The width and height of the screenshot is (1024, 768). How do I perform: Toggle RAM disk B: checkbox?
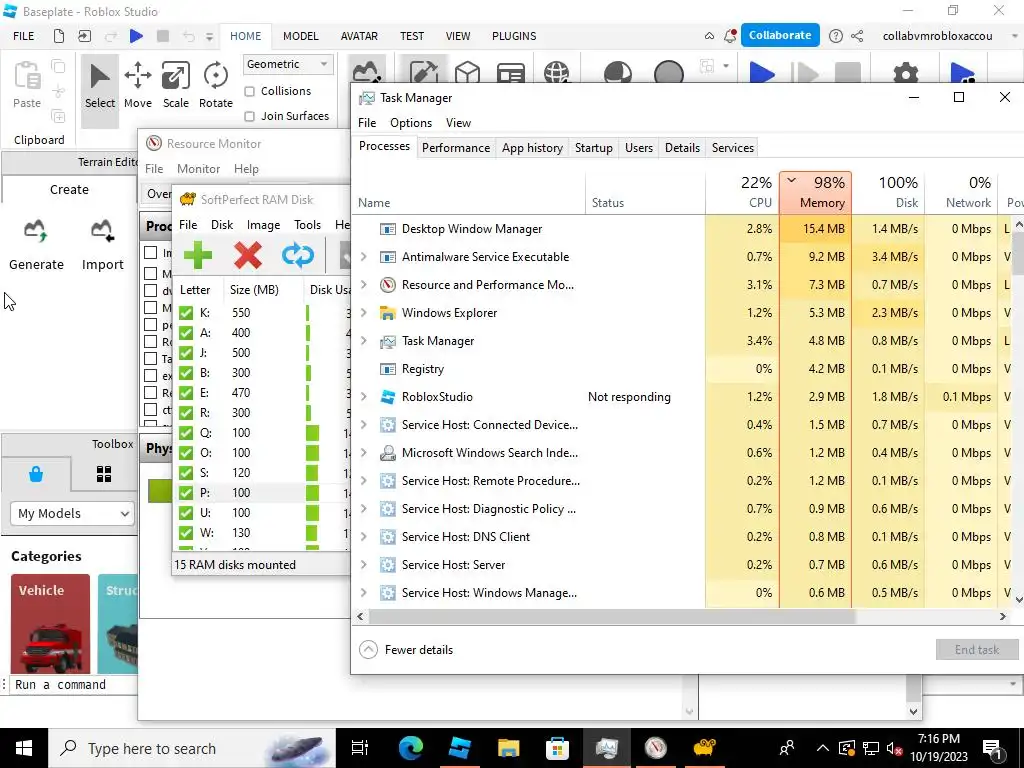[186, 373]
